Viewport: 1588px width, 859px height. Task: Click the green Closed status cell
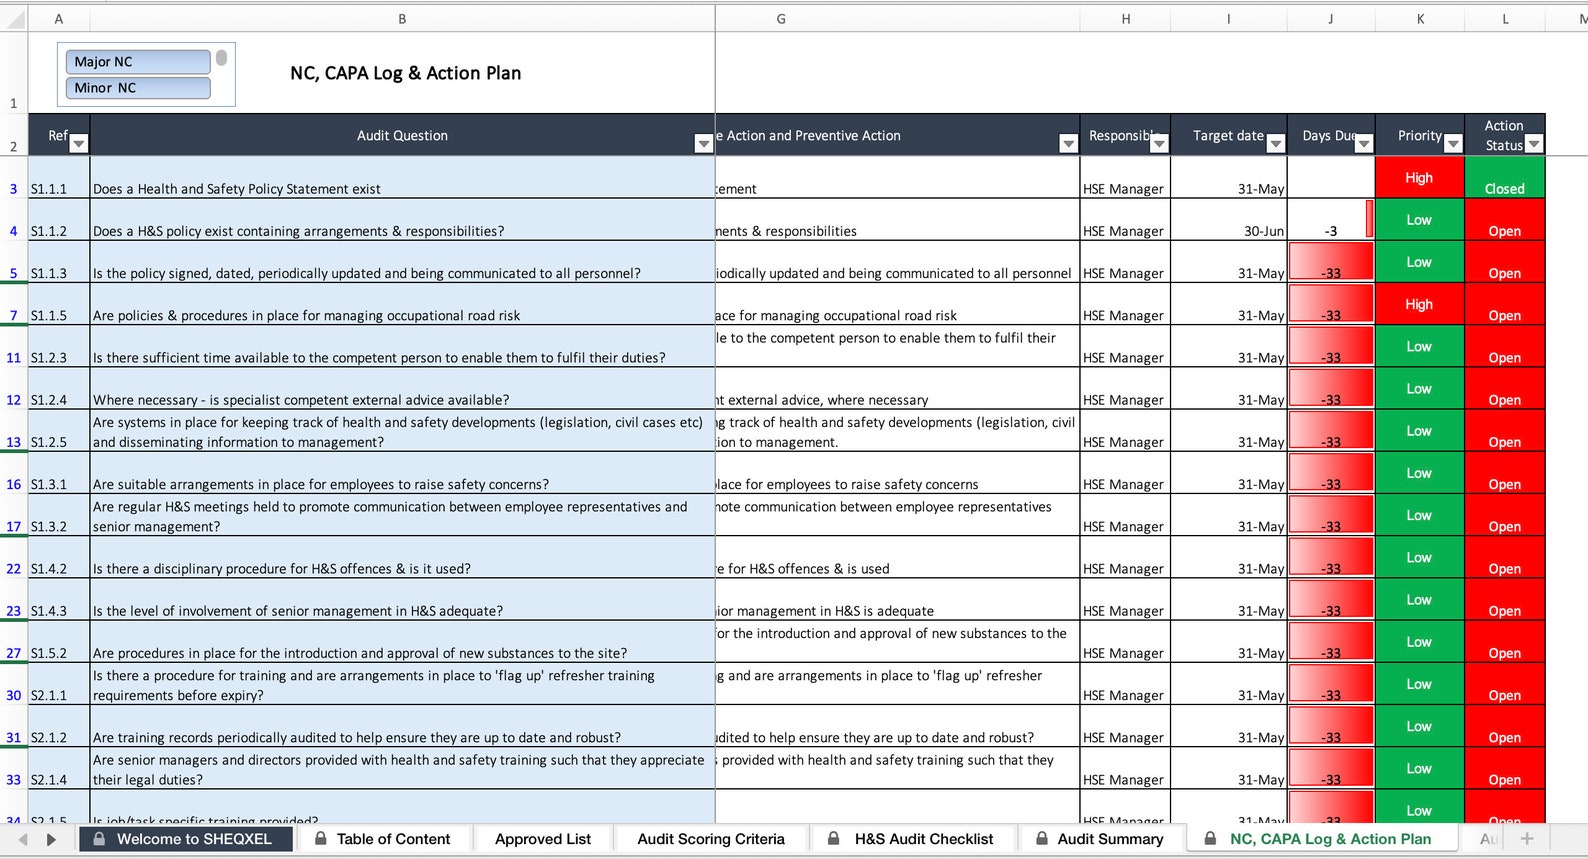[1504, 177]
